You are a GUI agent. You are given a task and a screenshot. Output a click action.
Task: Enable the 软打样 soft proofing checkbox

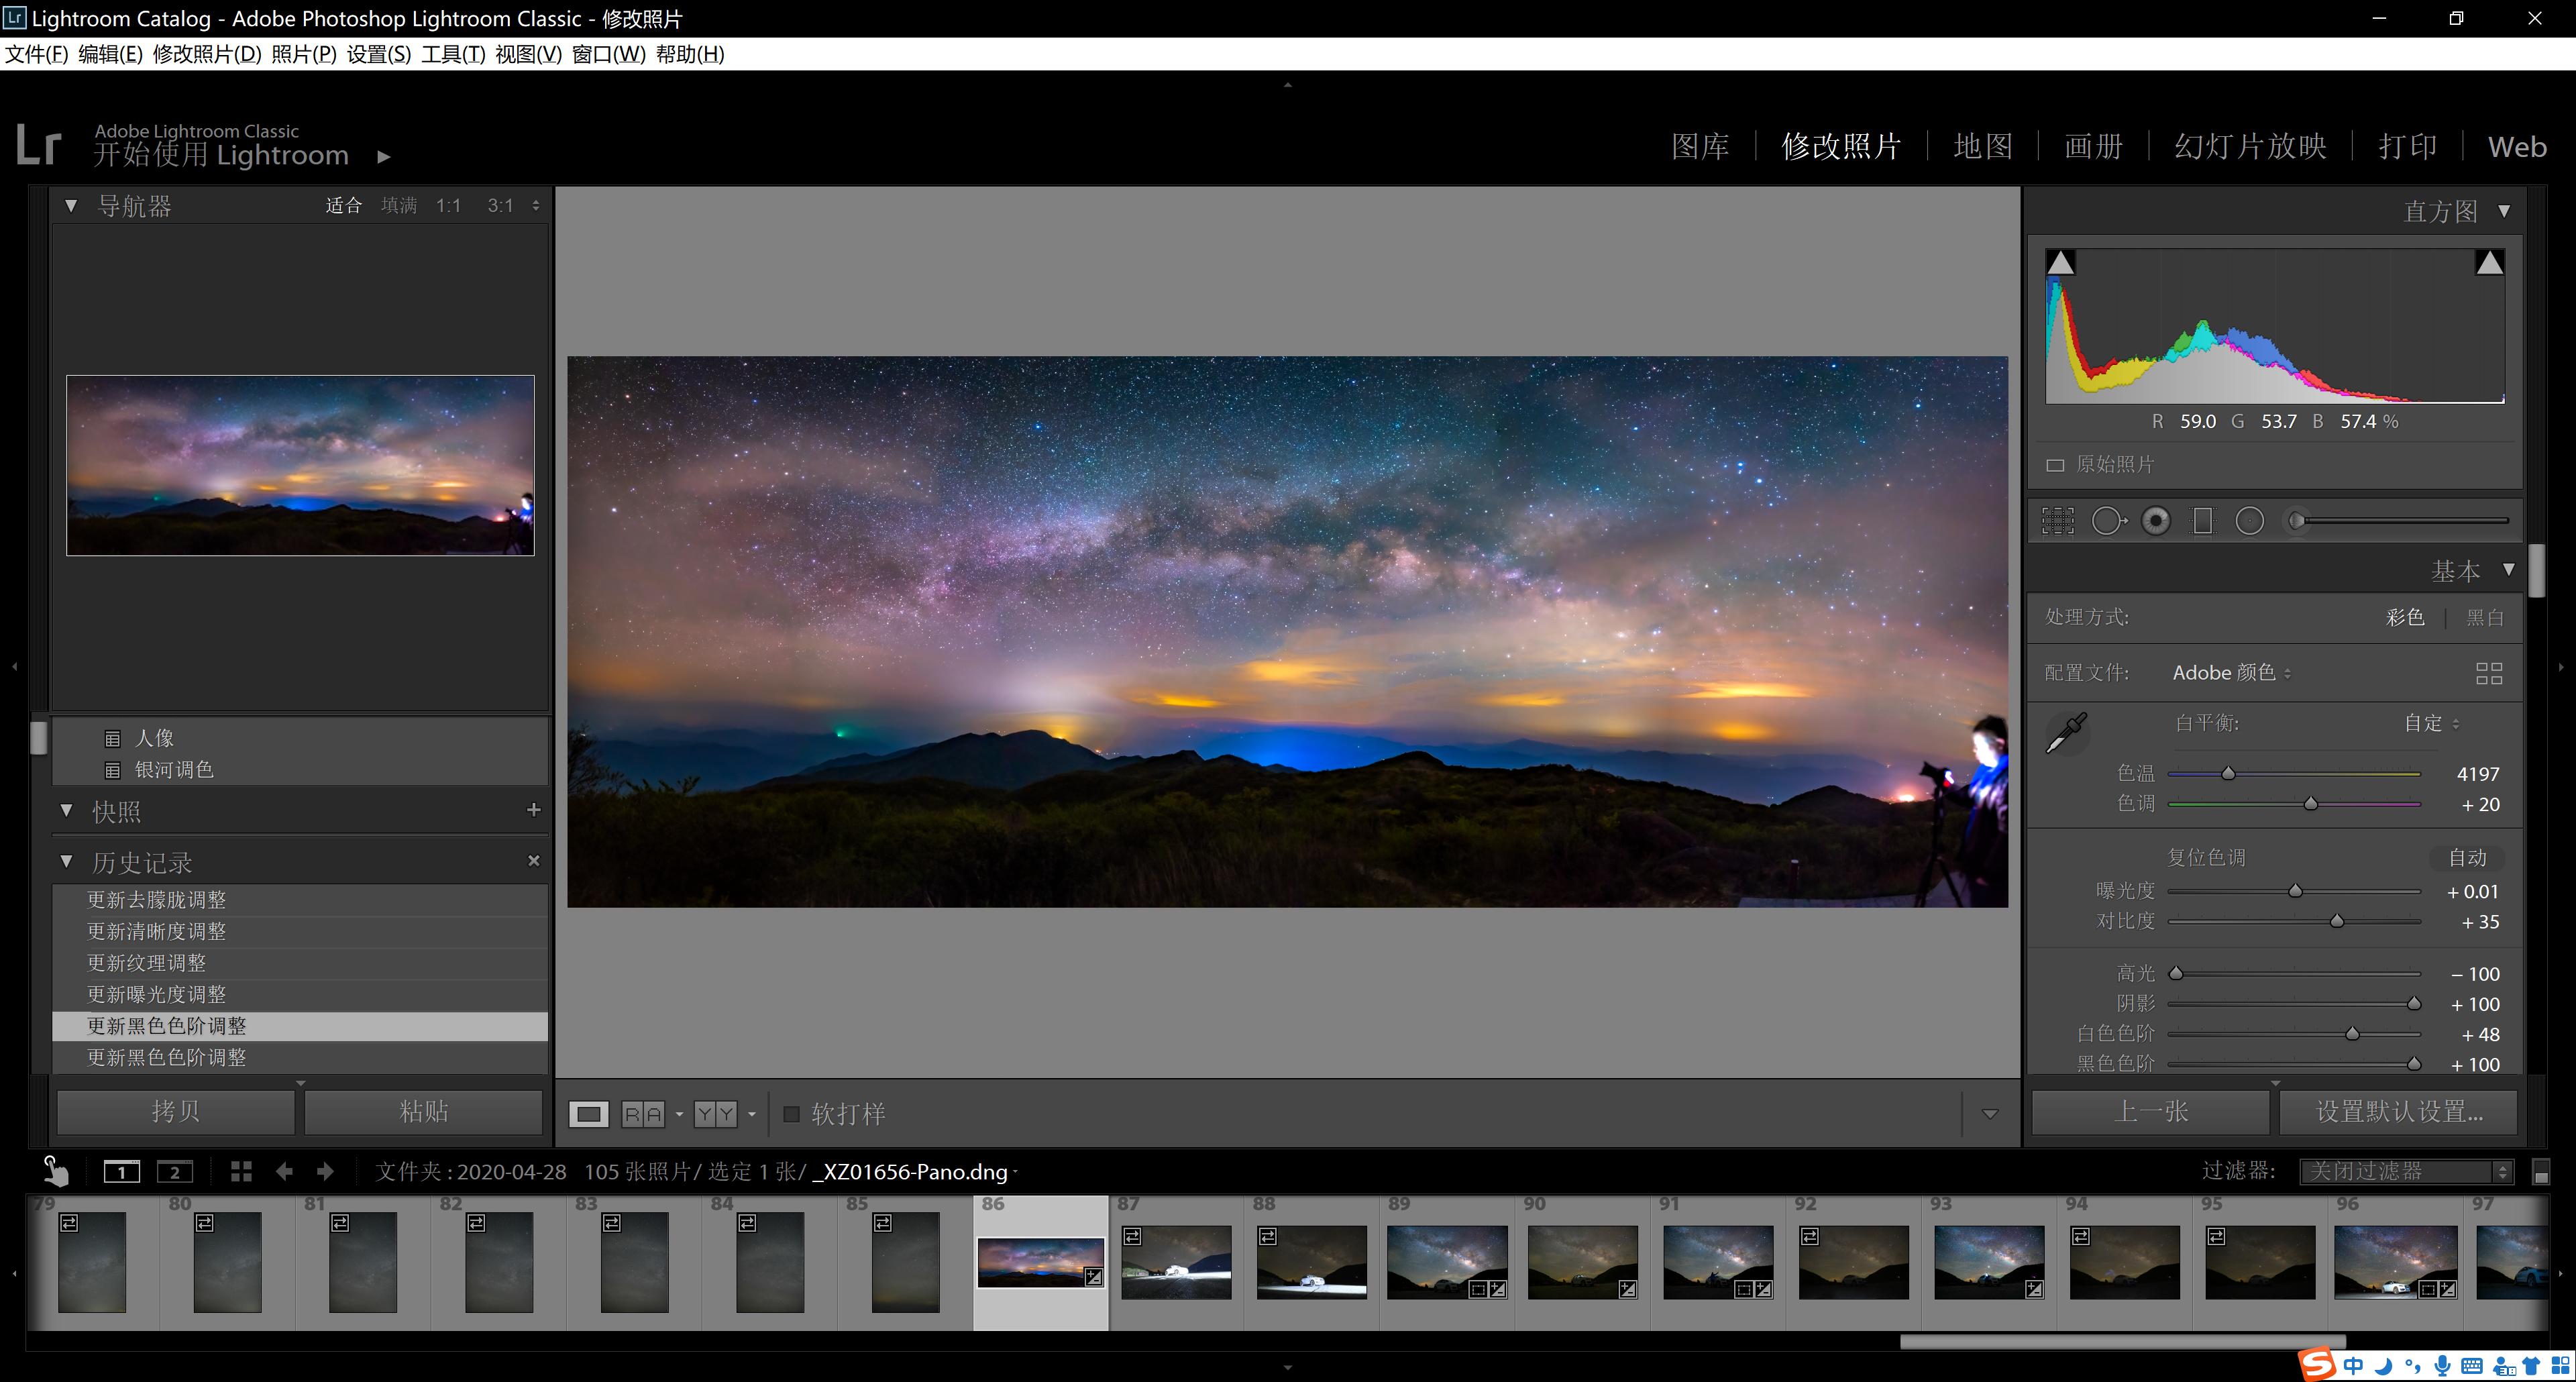791,1113
